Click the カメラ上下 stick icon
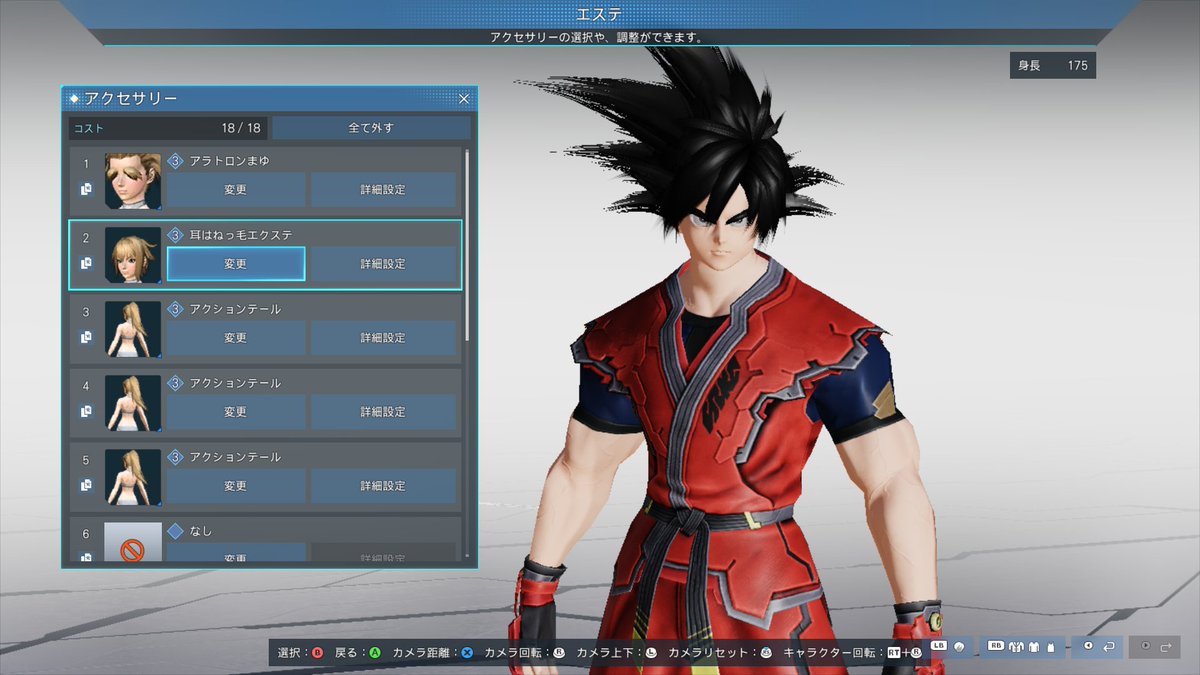The image size is (1200, 675). point(650,653)
